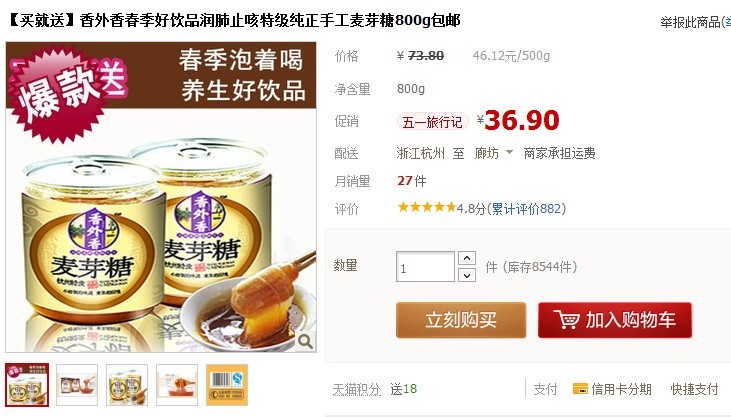The image size is (731, 417).
Task: Select the first product thumbnail
Action: (x=27, y=385)
